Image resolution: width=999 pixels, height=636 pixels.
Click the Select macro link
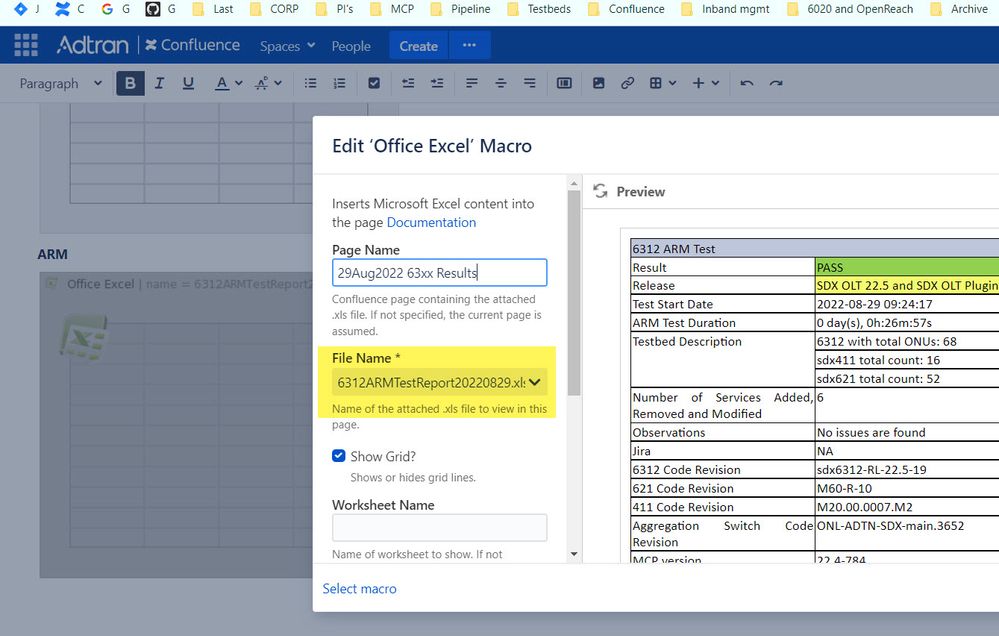coord(359,588)
